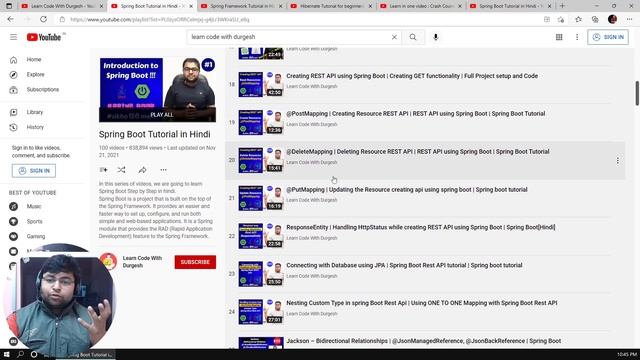Open action menu for @DeleteMapping video
Screen dimensions: 640x360
[x=618, y=161]
